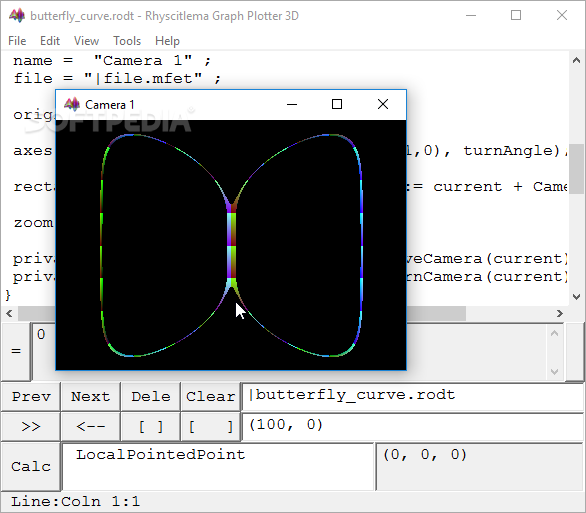Click the (0, 0, 0) result field
Image resolution: width=586 pixels, height=513 pixels.
480,467
